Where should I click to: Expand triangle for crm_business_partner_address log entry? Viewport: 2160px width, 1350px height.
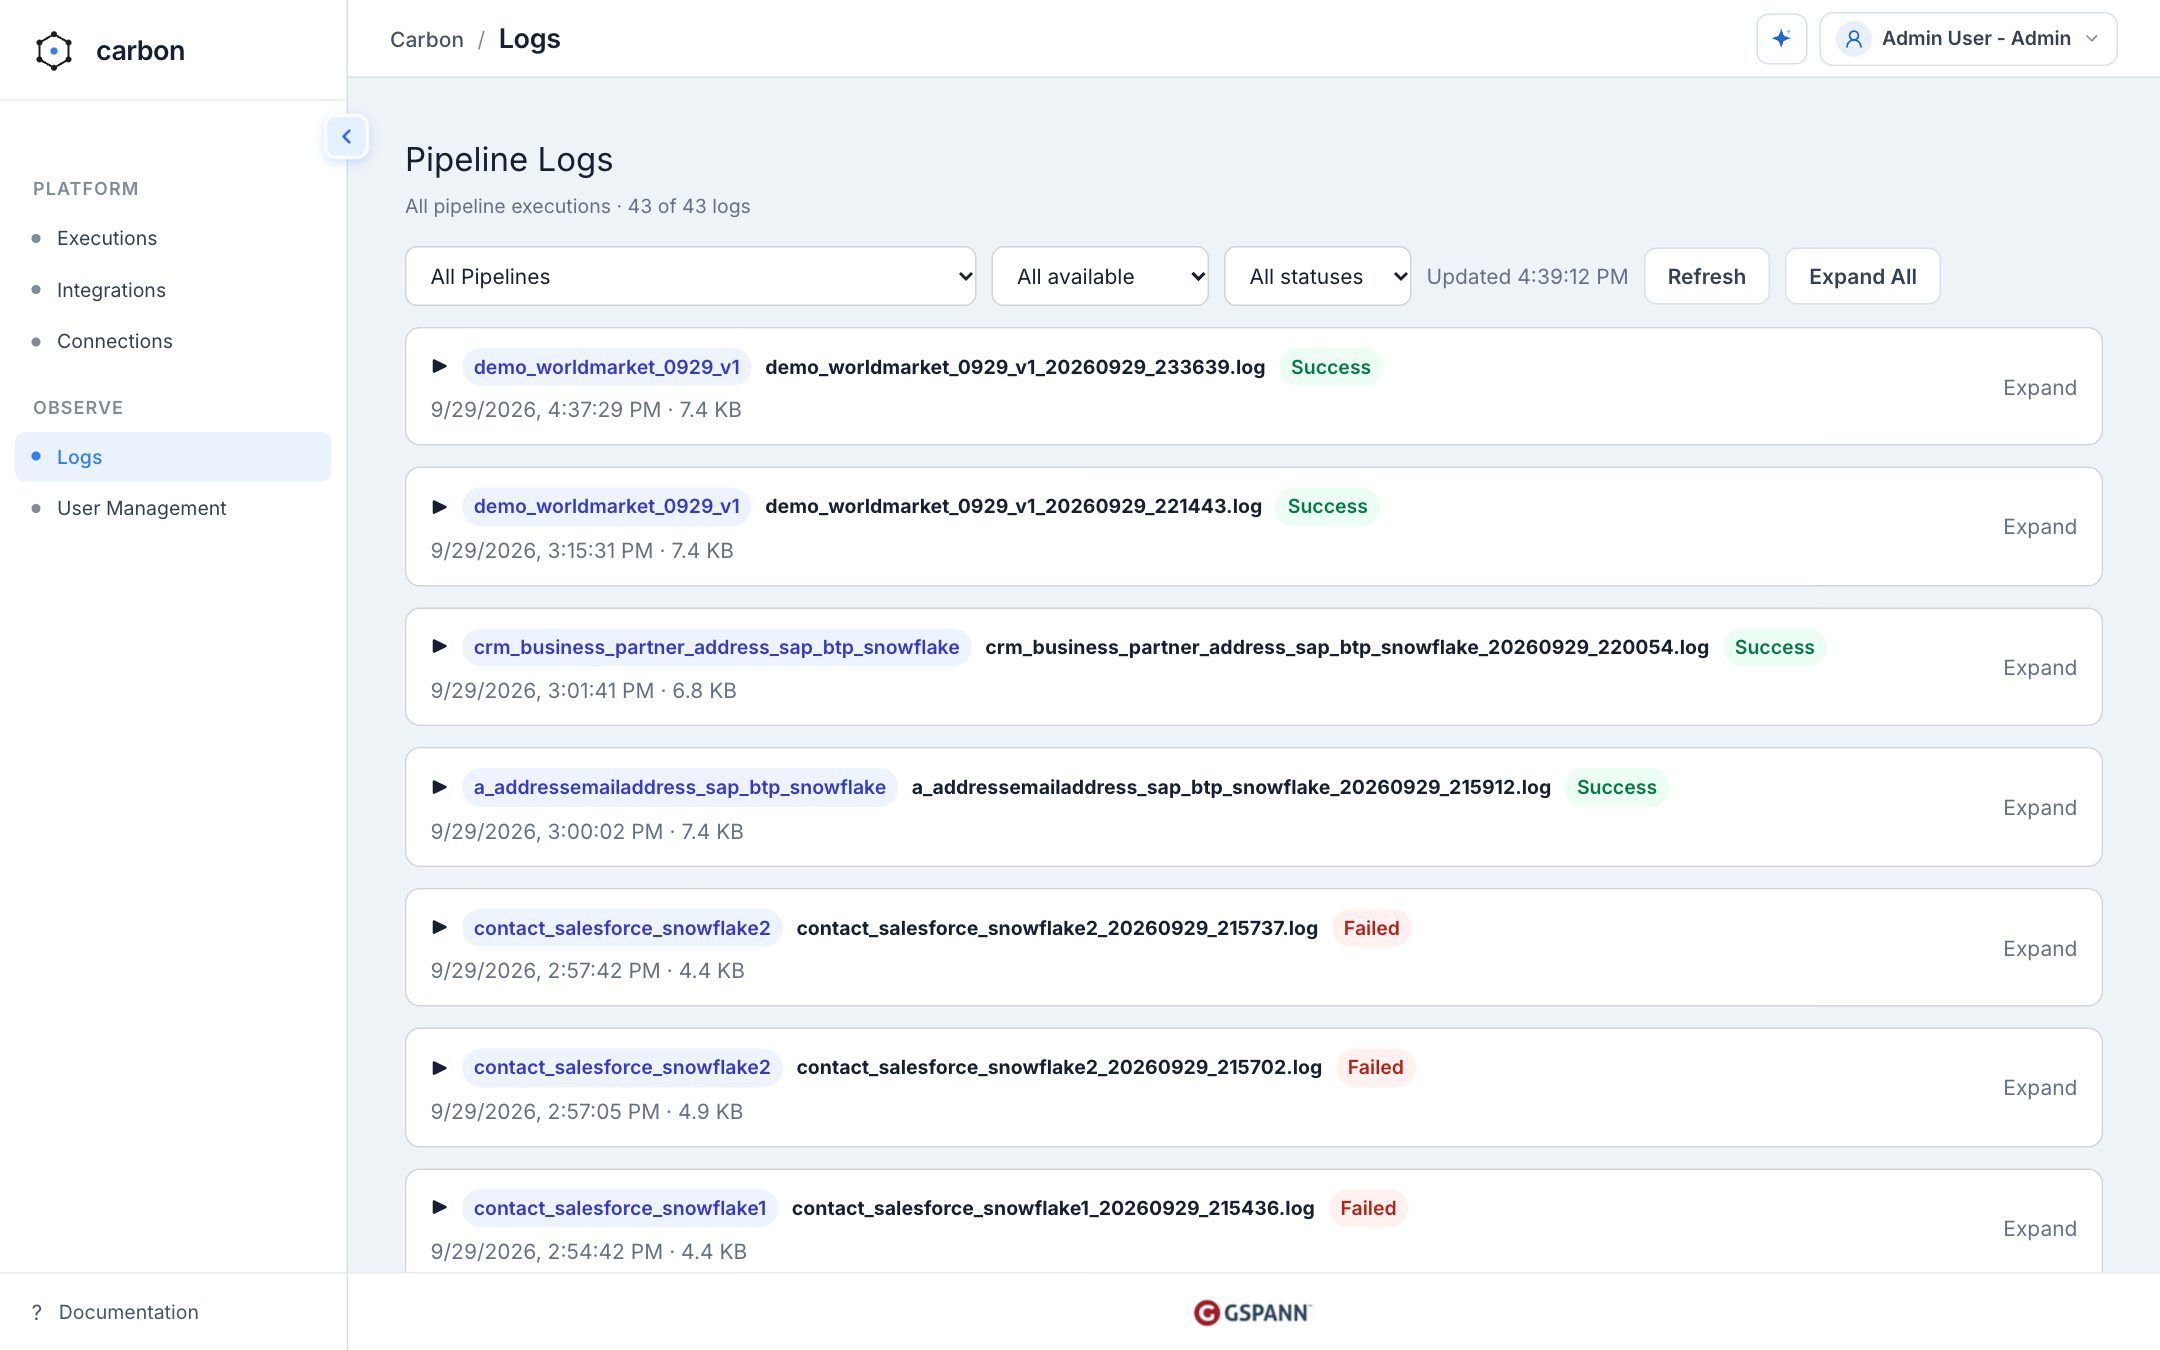click(439, 647)
